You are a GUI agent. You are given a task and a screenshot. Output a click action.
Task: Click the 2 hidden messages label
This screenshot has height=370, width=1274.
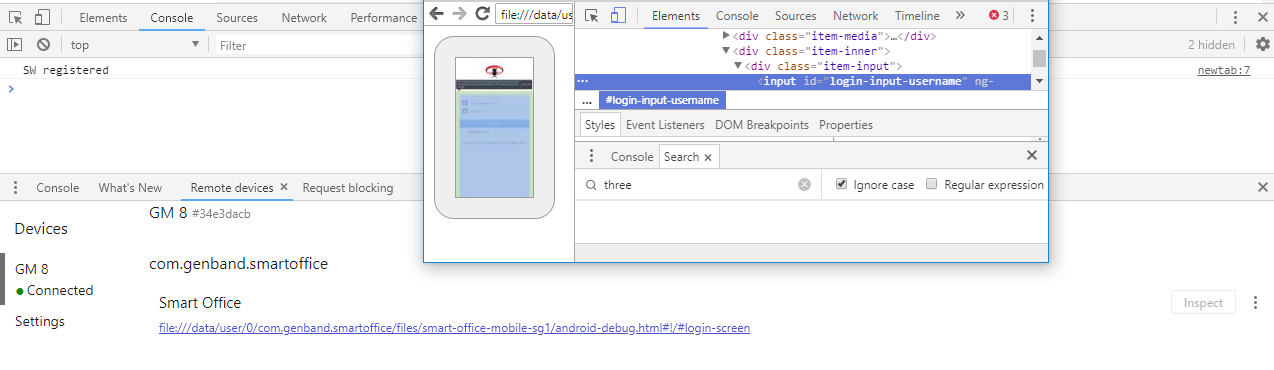click(1211, 45)
